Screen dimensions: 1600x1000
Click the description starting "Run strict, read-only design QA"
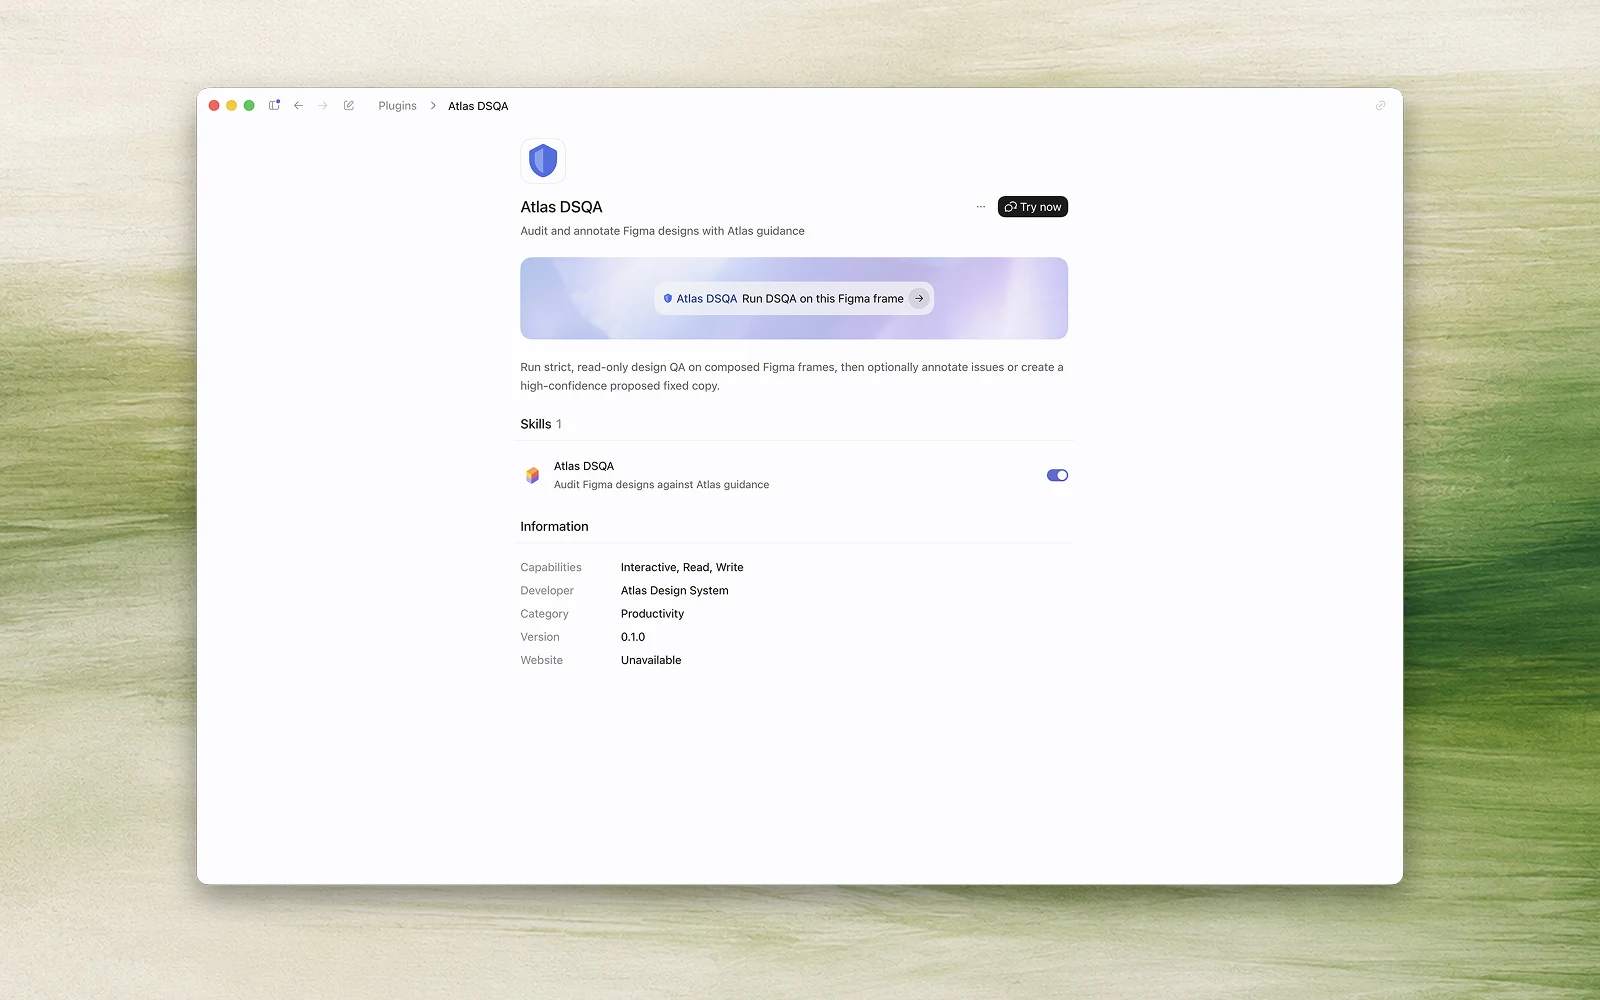(x=792, y=376)
